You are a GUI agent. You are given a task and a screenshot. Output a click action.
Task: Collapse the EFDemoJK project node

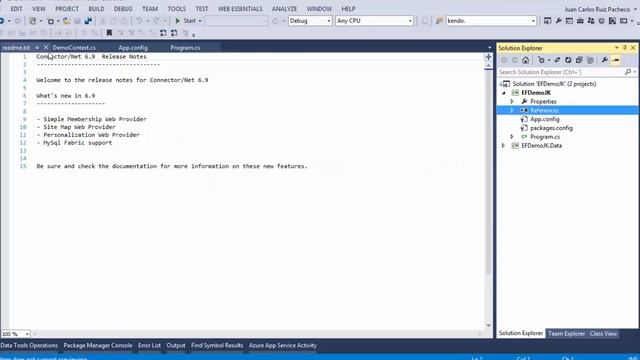click(x=503, y=93)
